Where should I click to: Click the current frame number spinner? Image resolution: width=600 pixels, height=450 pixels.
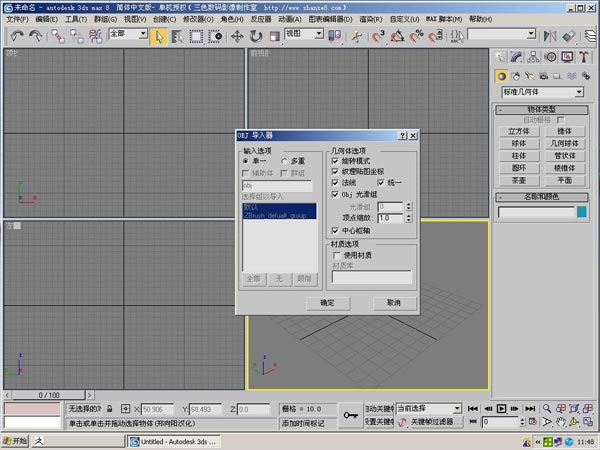(522, 422)
